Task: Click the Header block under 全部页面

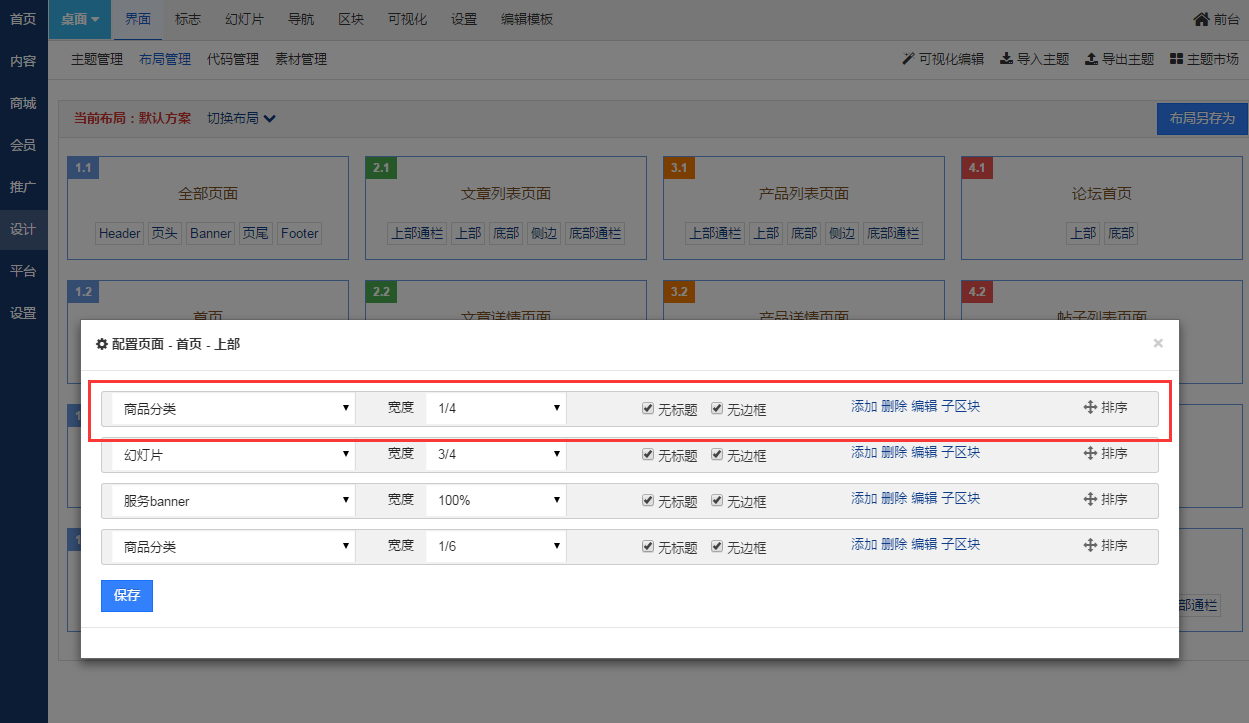Action: point(119,233)
